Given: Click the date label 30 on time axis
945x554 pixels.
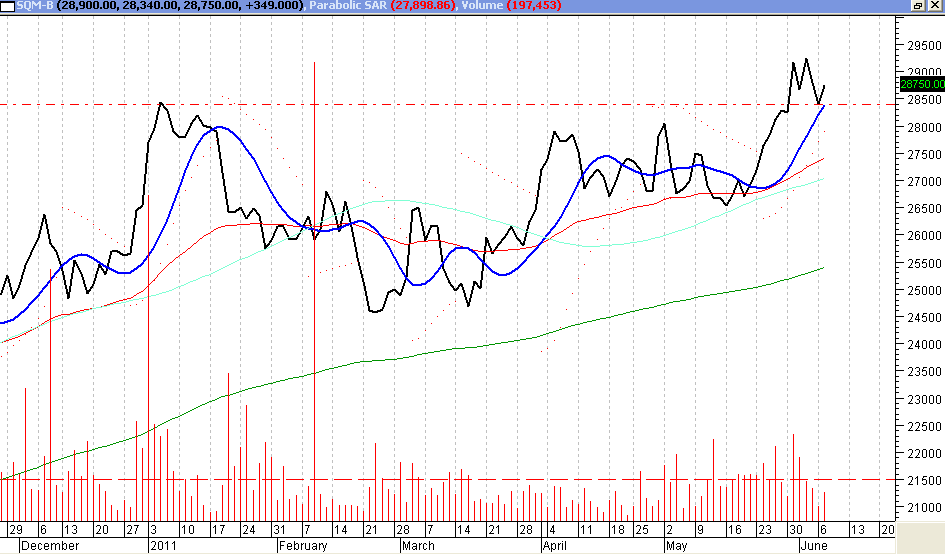Looking at the screenshot, I should click(796, 530).
